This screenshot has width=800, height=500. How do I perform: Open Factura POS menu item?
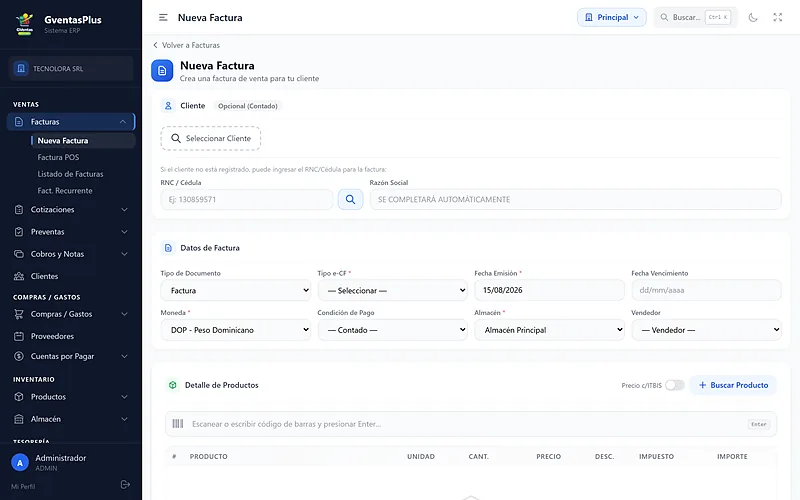click(x=58, y=157)
